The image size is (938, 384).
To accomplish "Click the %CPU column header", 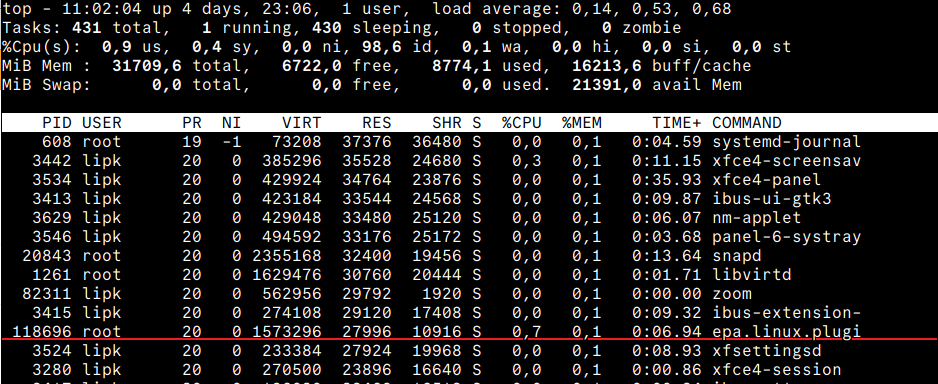I will (522, 123).
